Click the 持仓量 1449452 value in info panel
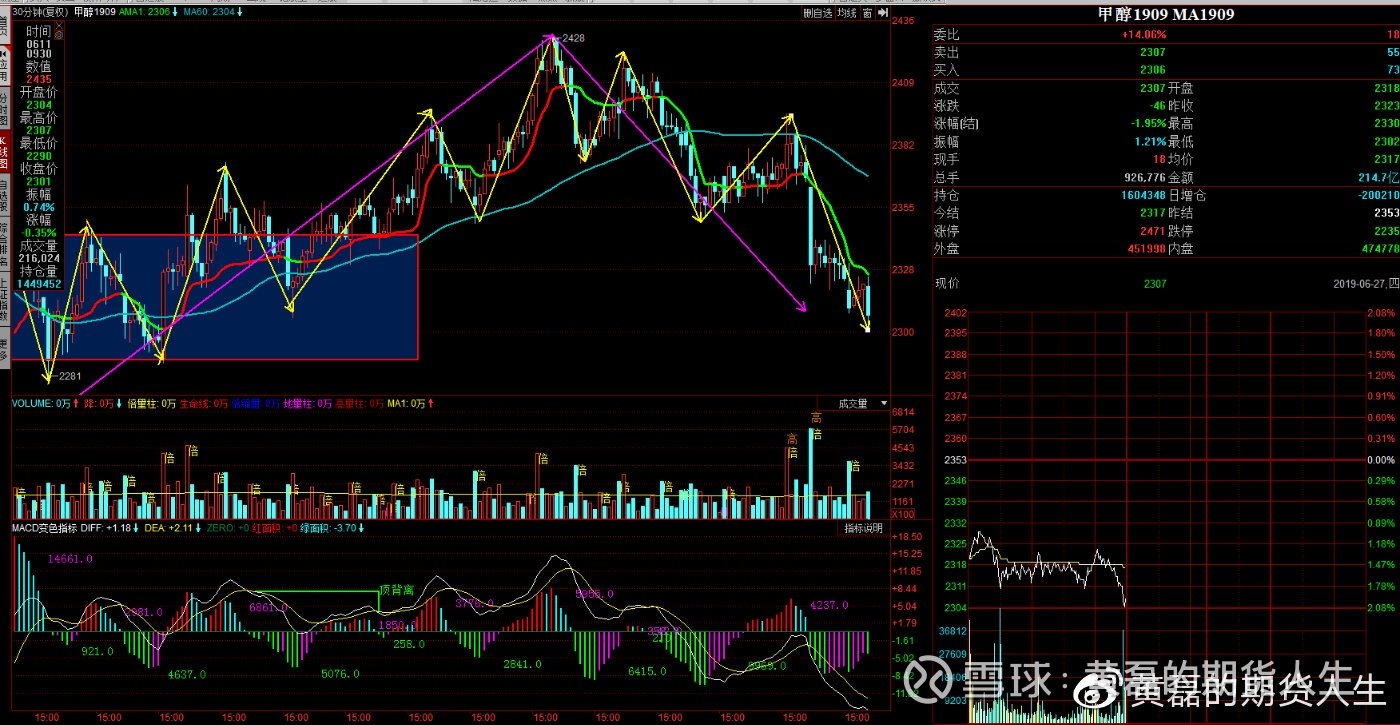This screenshot has height=725, width=1400. coord(38,285)
